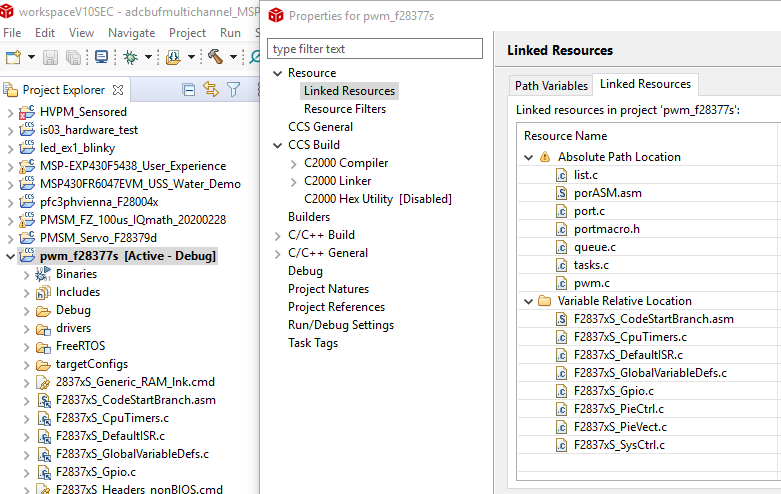Select porASM.asm linked resource
This screenshot has width=781, height=494.
tap(607, 193)
